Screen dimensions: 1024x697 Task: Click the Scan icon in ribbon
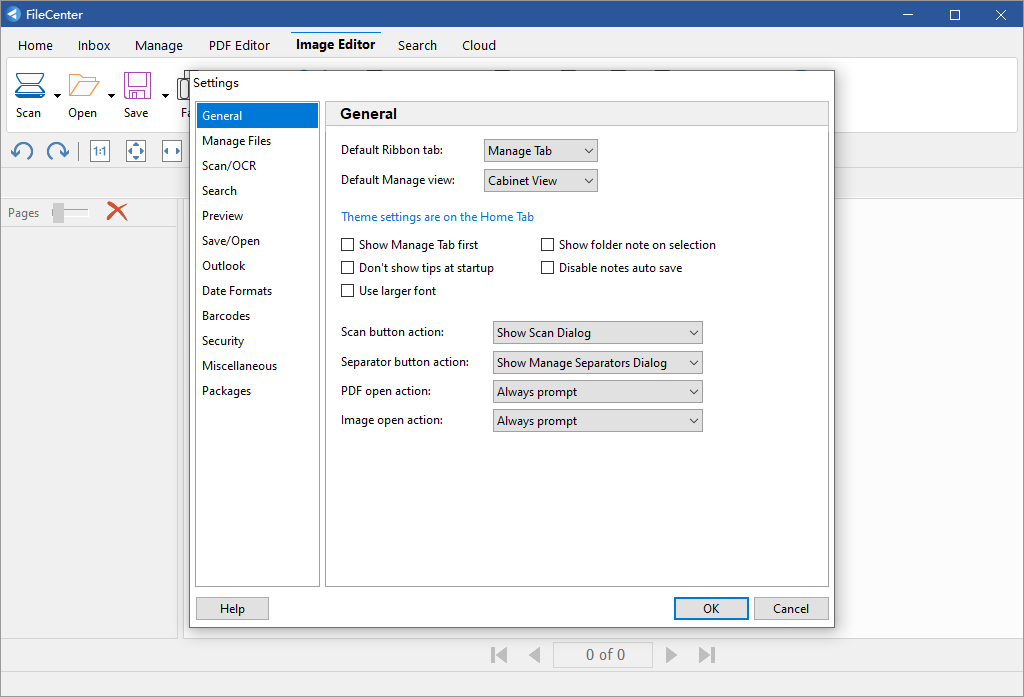tap(29, 86)
